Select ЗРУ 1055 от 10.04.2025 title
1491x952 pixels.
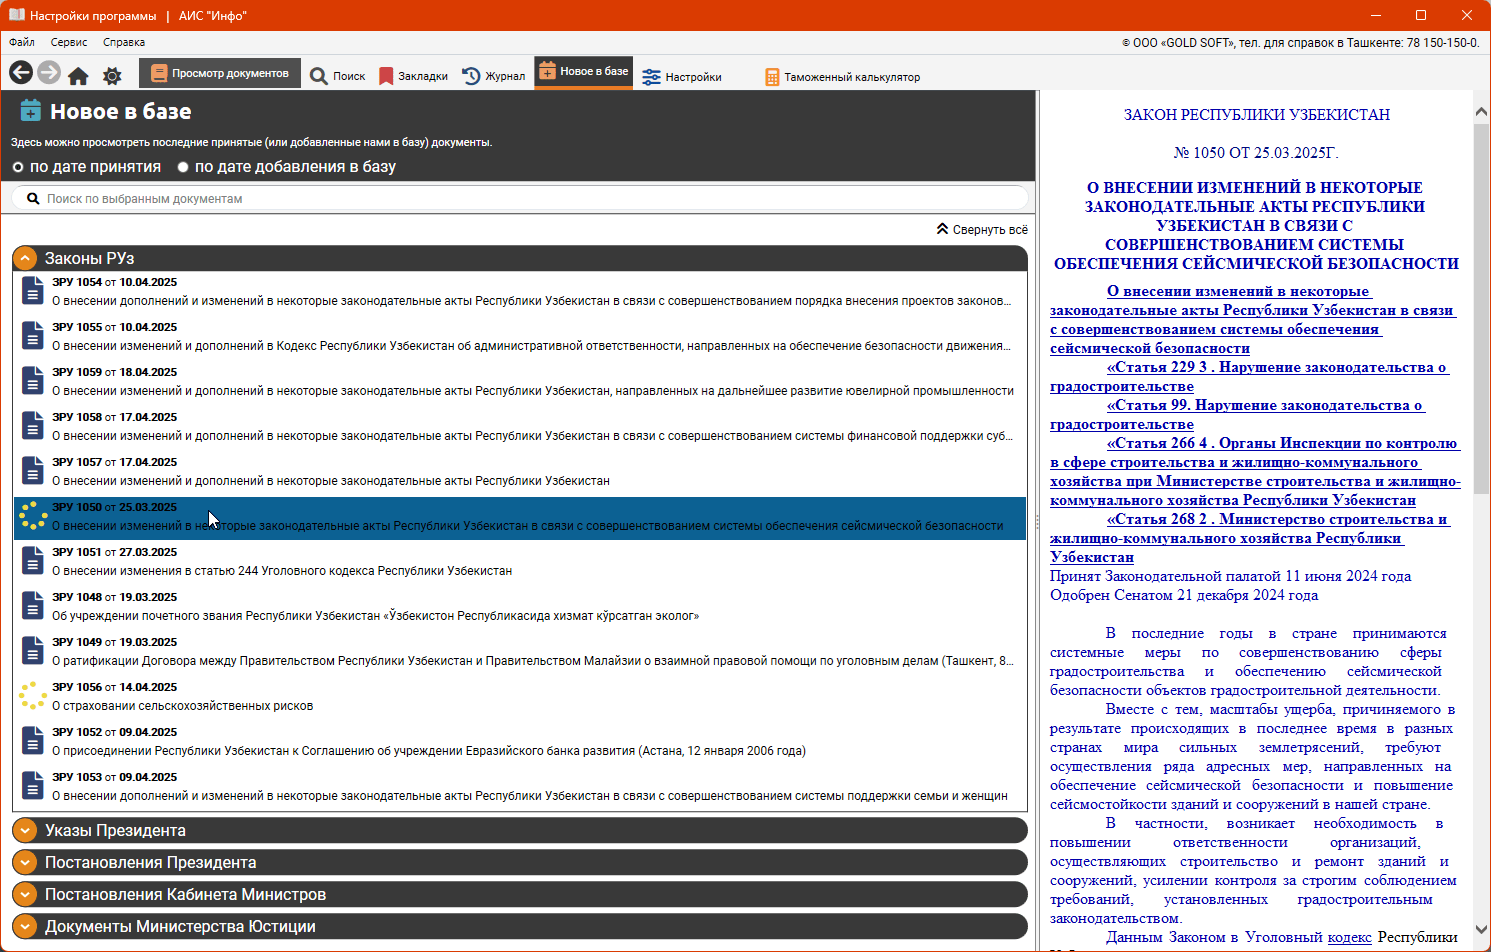115,328
